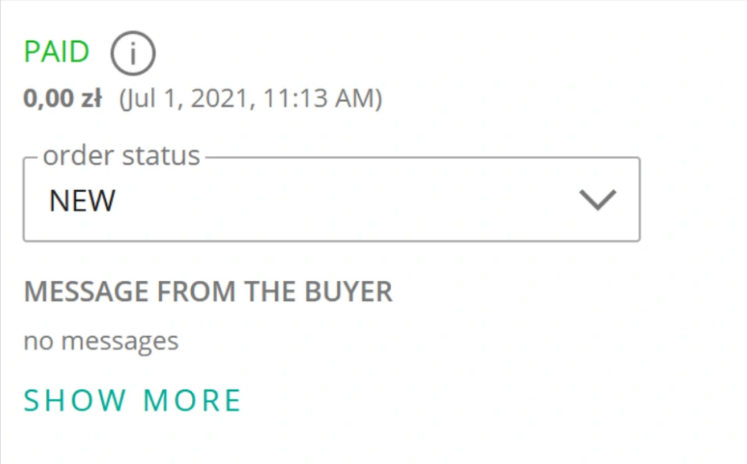Select the NEW value in order status
The image size is (747, 464).
(83, 201)
